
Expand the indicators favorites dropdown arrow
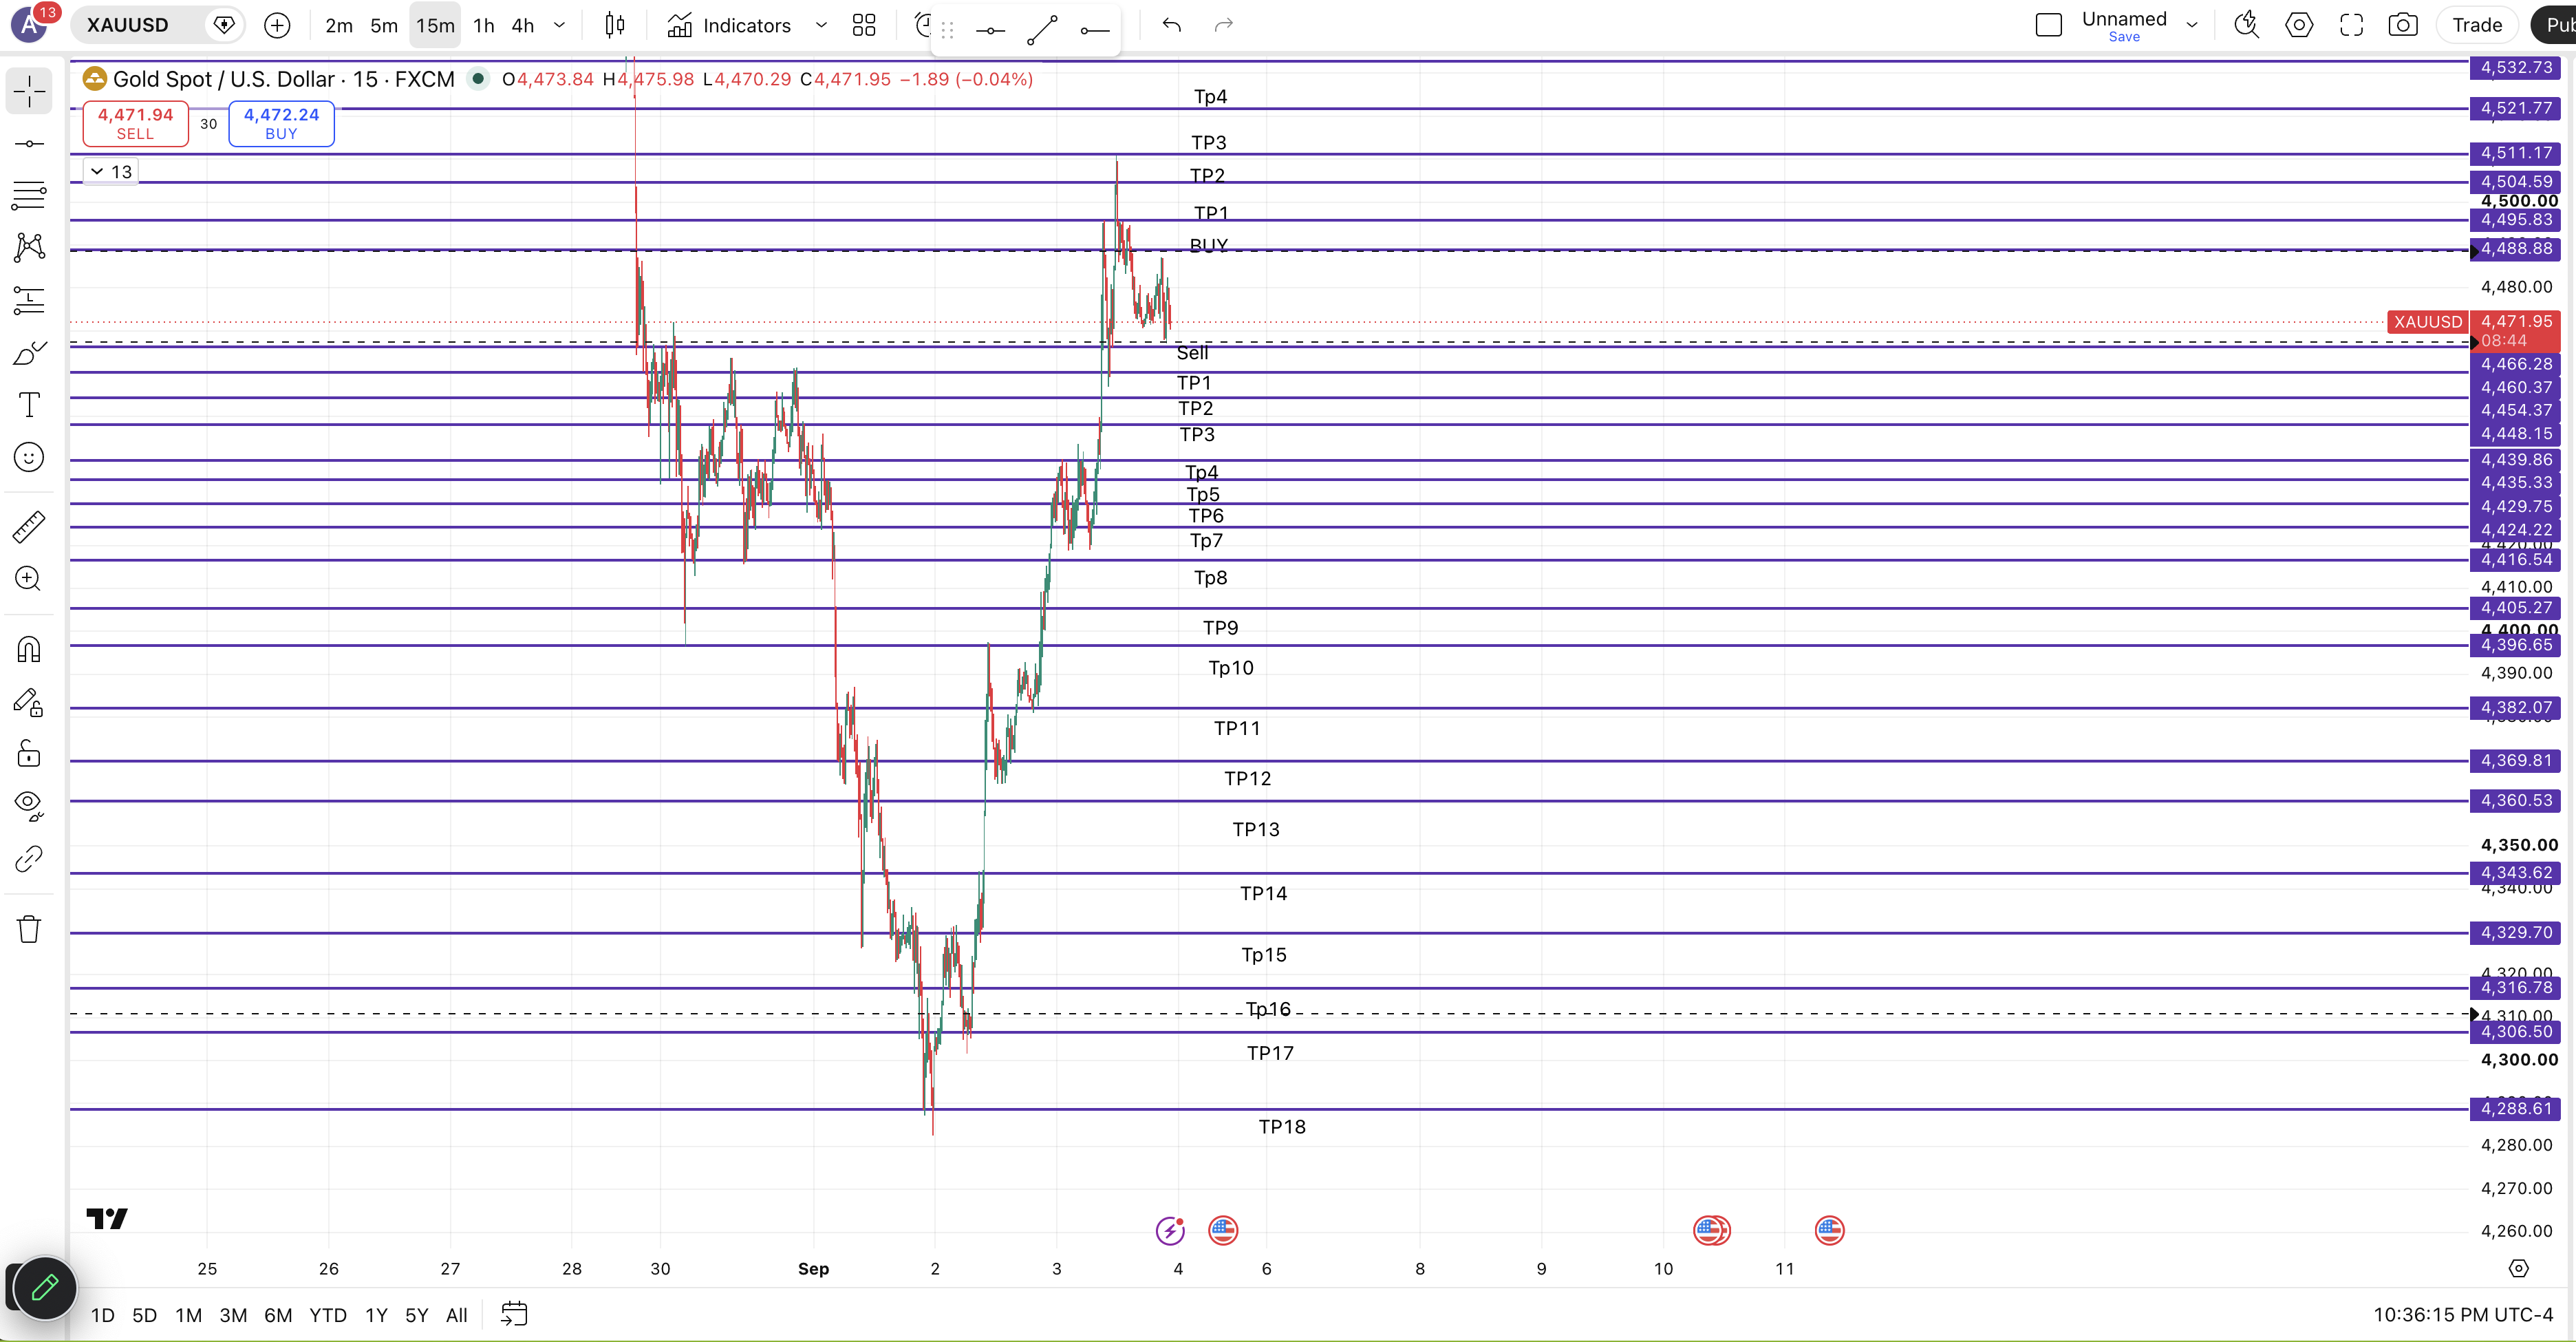point(821,25)
